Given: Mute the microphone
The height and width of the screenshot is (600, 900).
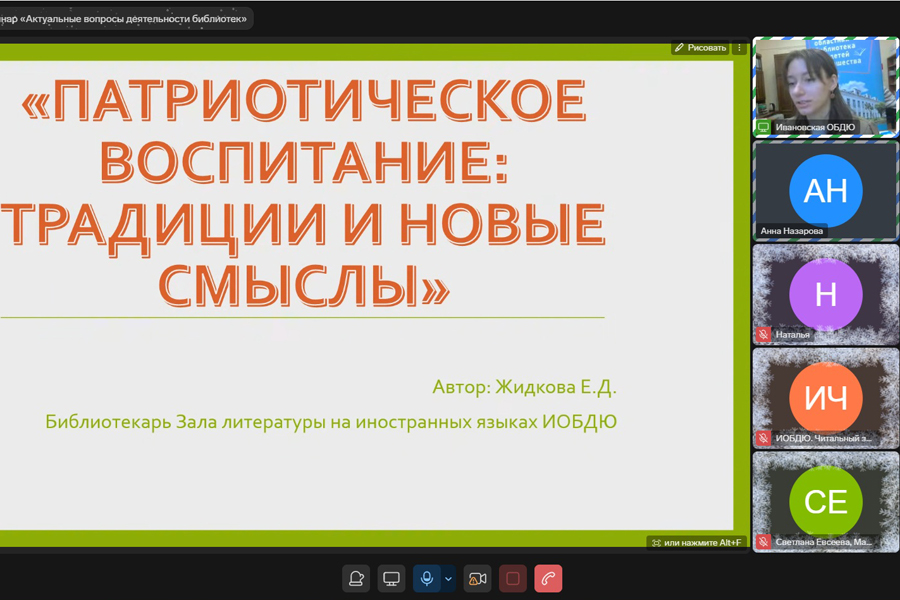Looking at the screenshot, I should coord(427,579).
